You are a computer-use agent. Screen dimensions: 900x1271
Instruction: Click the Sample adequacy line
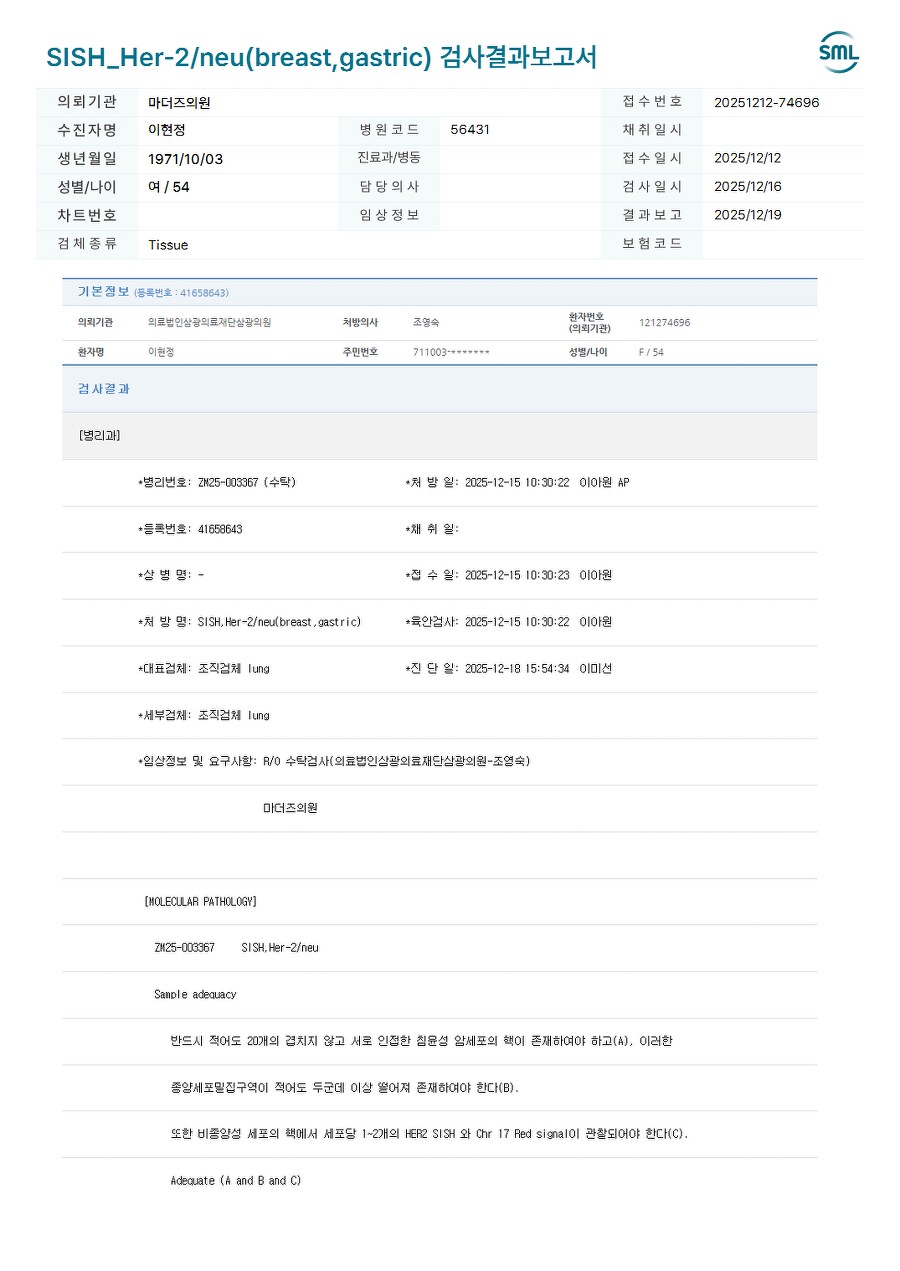point(195,995)
